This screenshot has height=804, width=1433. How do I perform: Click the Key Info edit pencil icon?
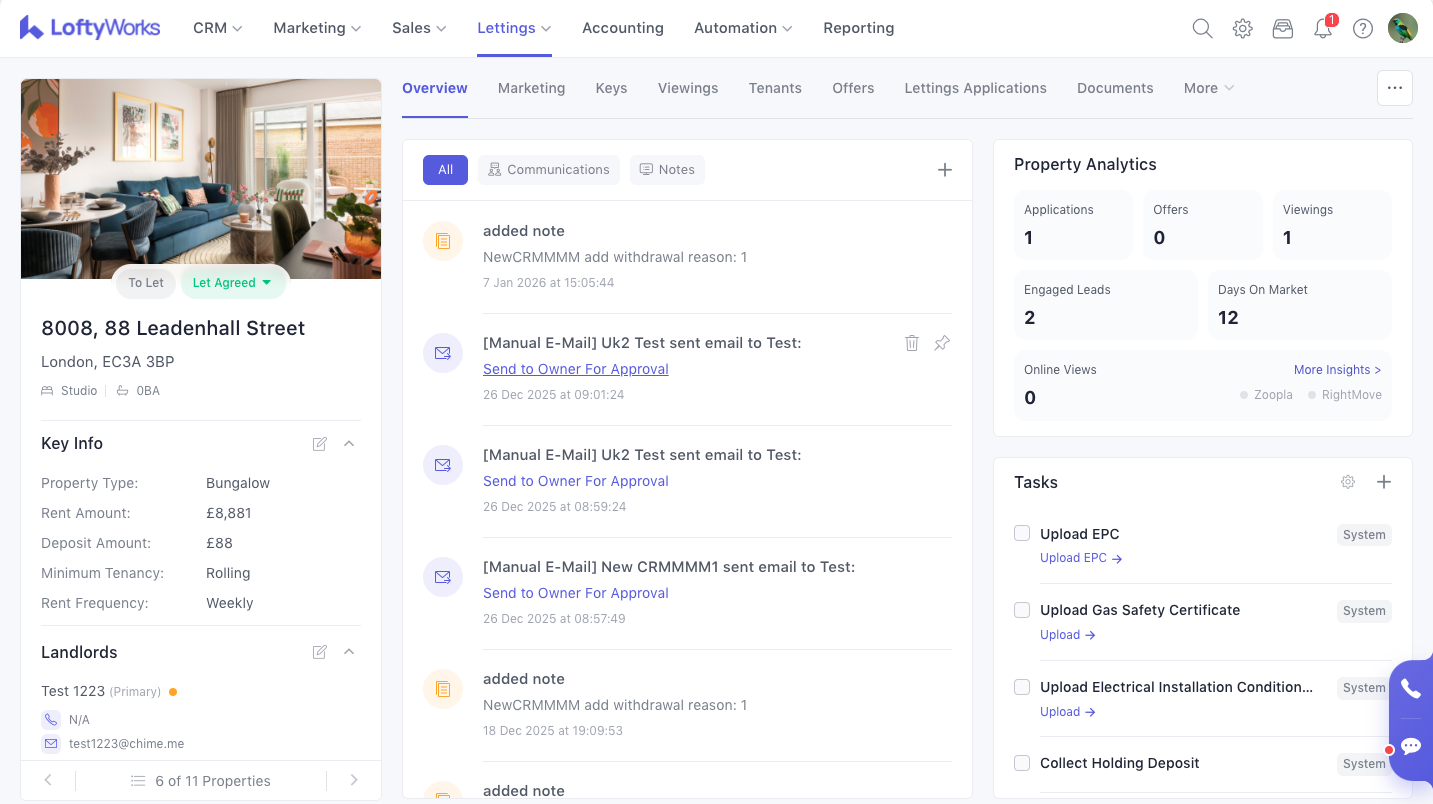(320, 444)
